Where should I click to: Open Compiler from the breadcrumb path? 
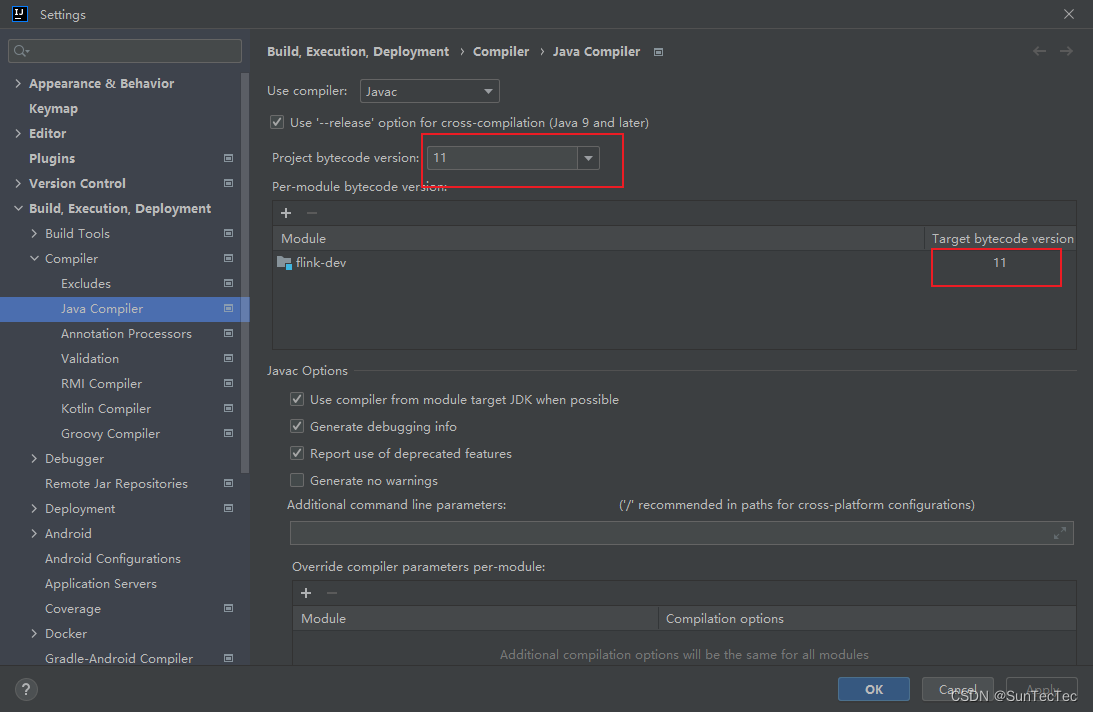coord(501,51)
